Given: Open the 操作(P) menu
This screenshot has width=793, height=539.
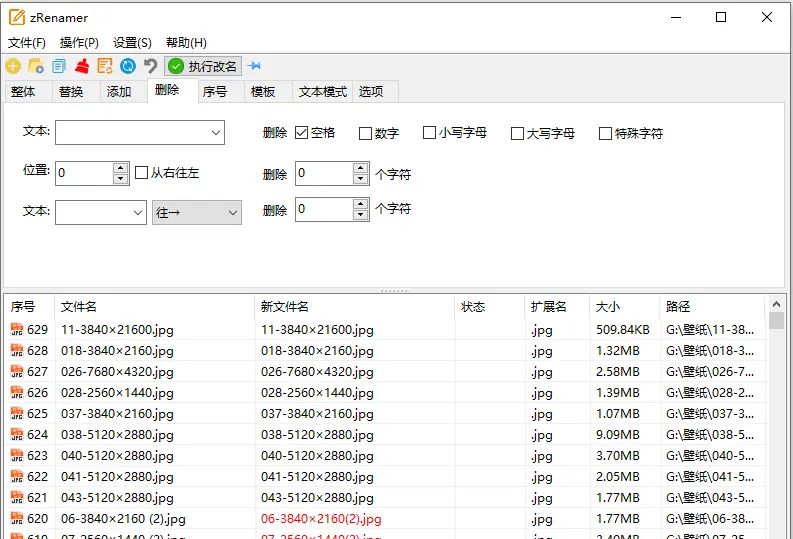Looking at the screenshot, I should click(x=79, y=43).
